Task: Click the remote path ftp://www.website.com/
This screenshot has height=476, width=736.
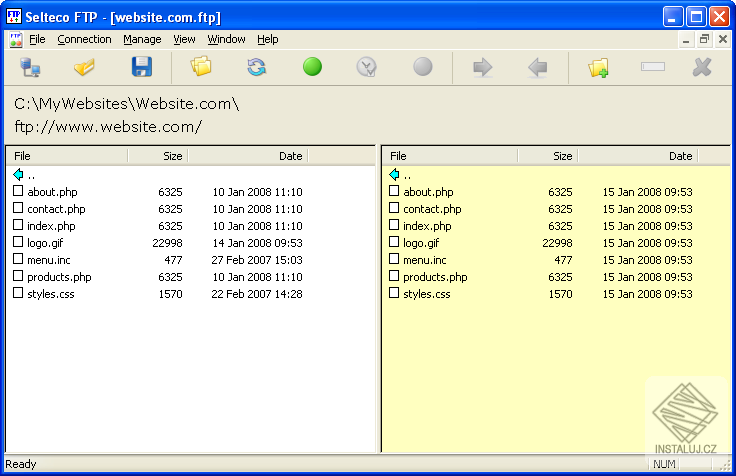Action: tap(108, 127)
